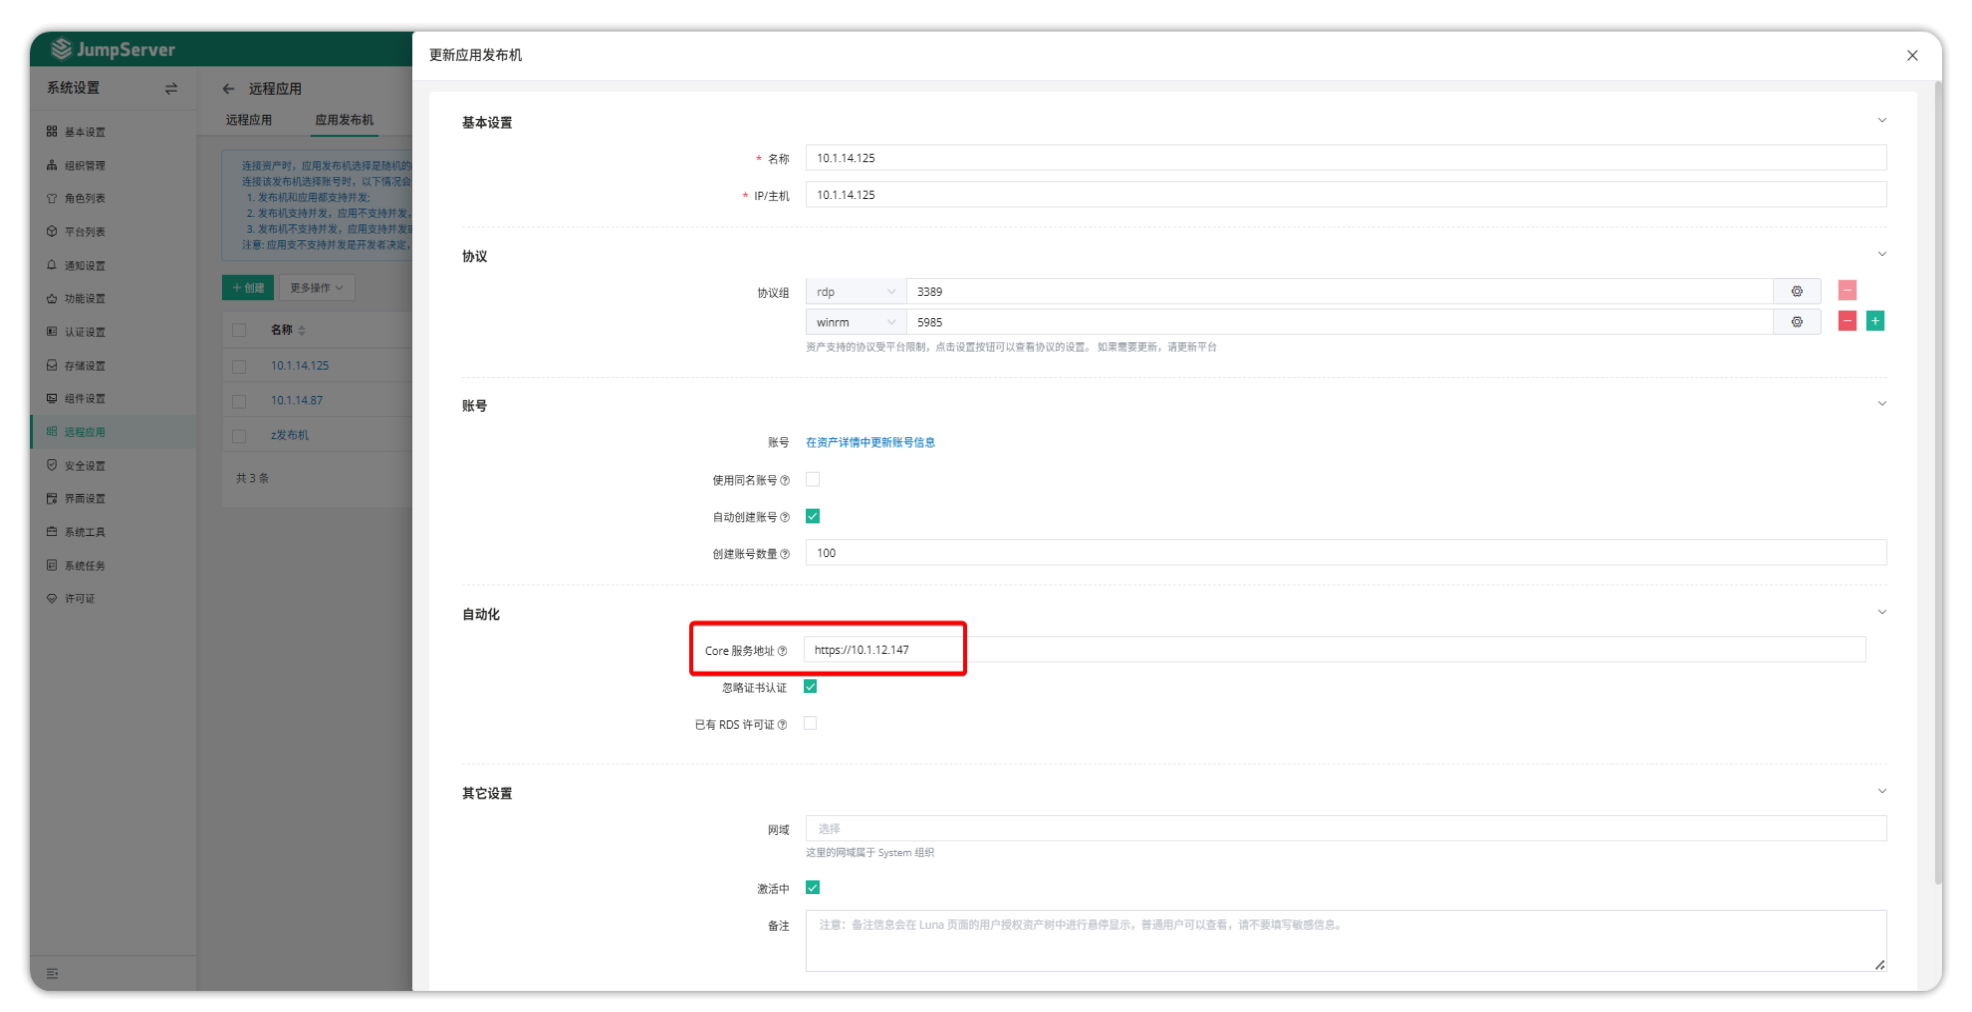1972x1012 pixels.
Task: Uncheck the 自动创建账号 checkbox
Action: click(x=812, y=517)
